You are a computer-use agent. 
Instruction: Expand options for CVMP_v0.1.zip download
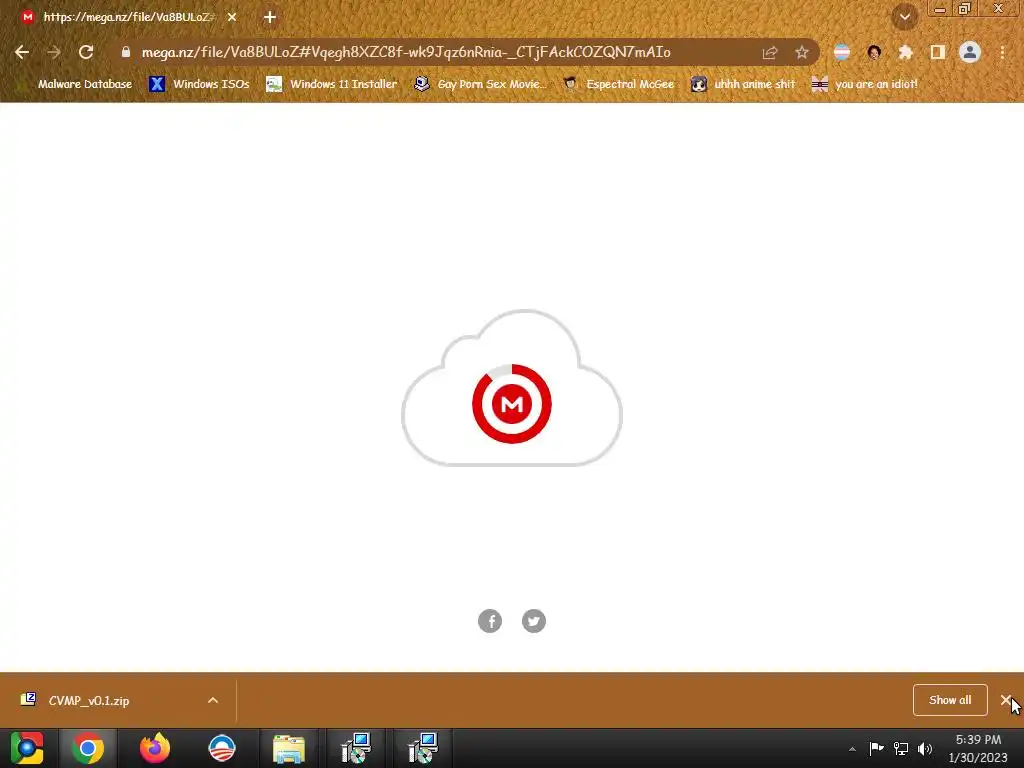[213, 701]
